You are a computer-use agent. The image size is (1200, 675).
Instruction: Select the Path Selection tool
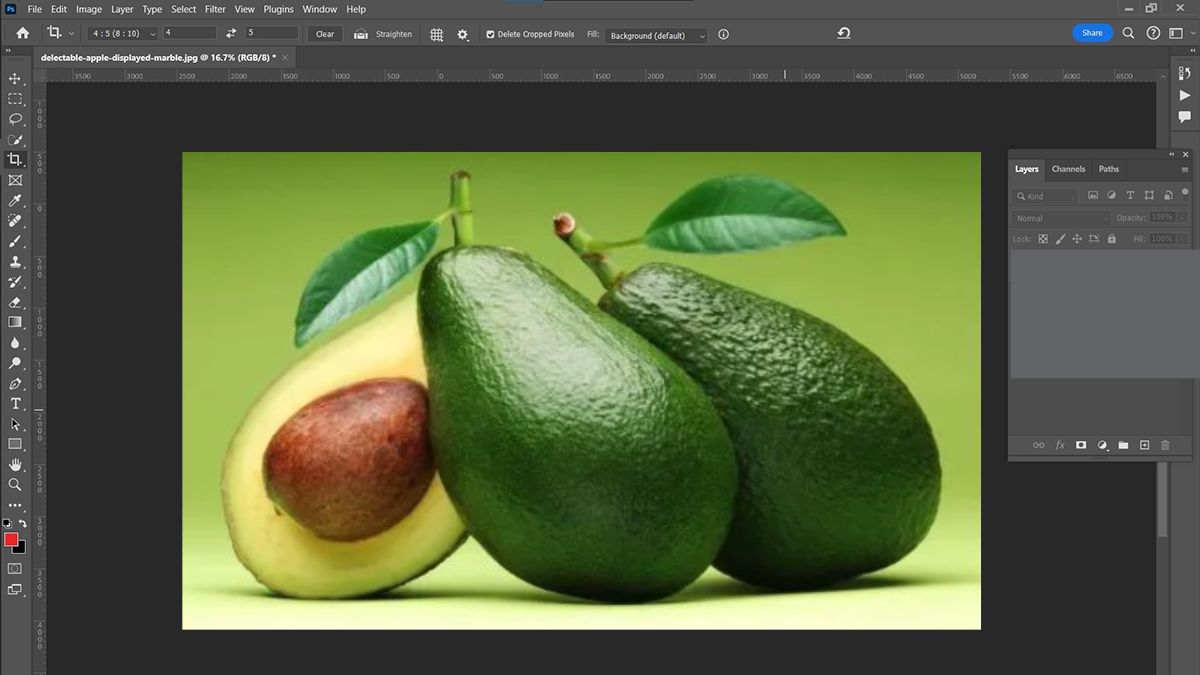click(15, 424)
